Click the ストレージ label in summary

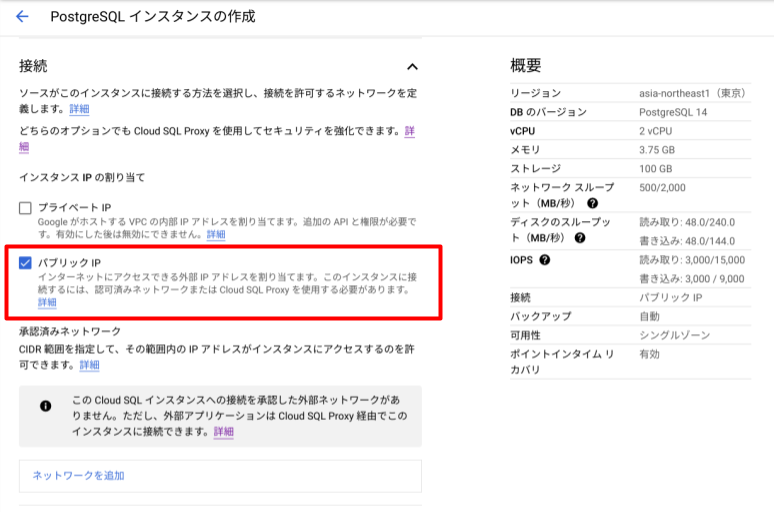(x=536, y=168)
